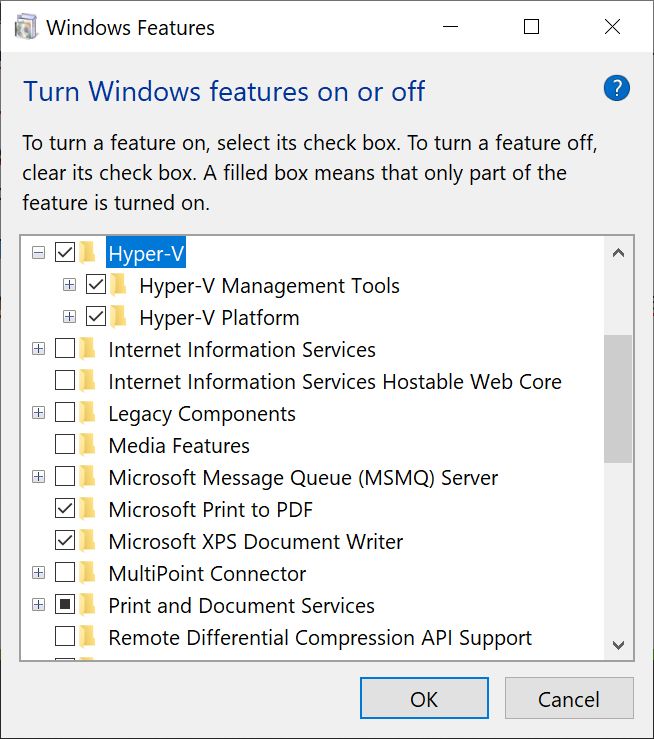
Task: Select Microsoft Message Queue (MSMQ) Server label
Action: pyautogui.click(x=303, y=478)
